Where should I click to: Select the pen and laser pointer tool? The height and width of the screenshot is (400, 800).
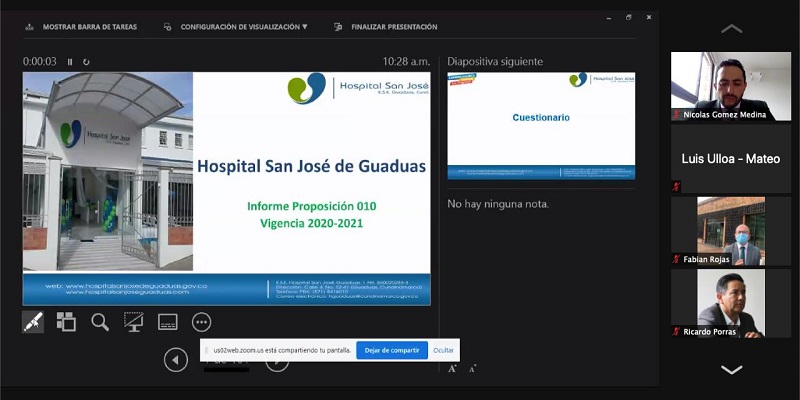(x=33, y=322)
